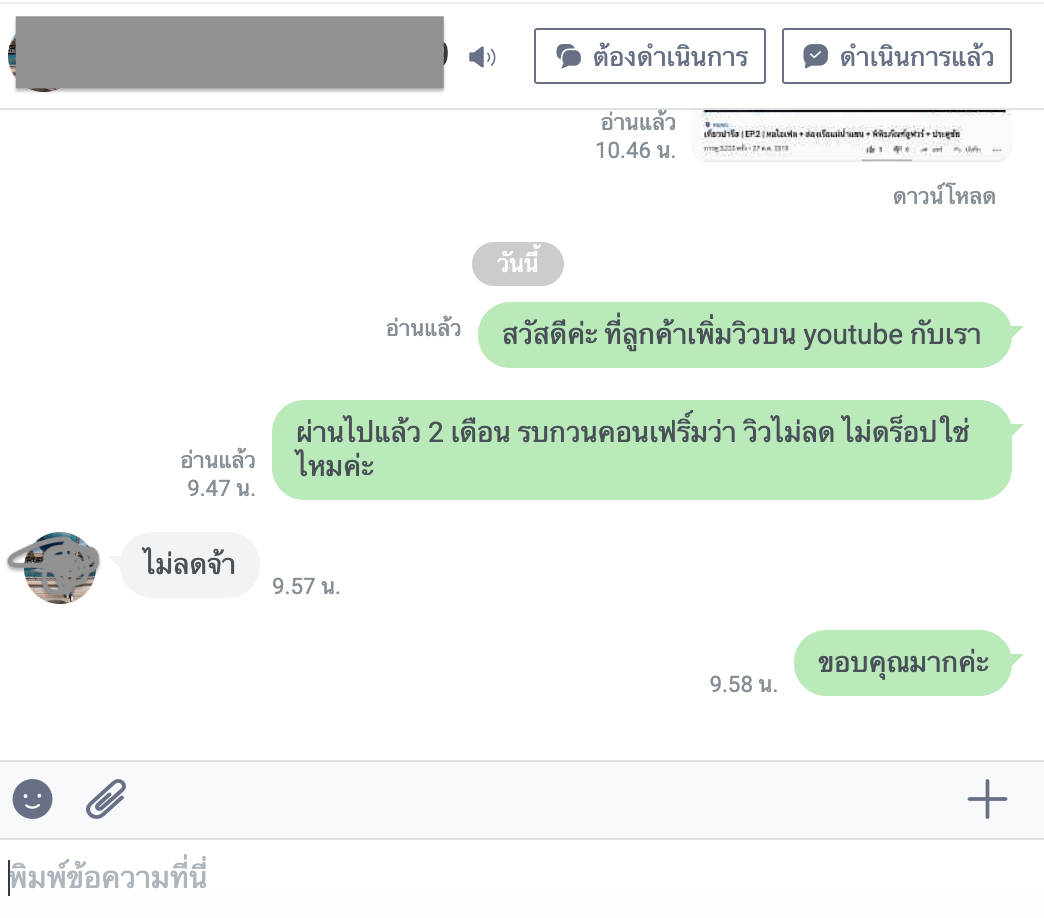
Task: Select the ขอบคุณมากค่ะ message bubble
Action: pos(903,663)
